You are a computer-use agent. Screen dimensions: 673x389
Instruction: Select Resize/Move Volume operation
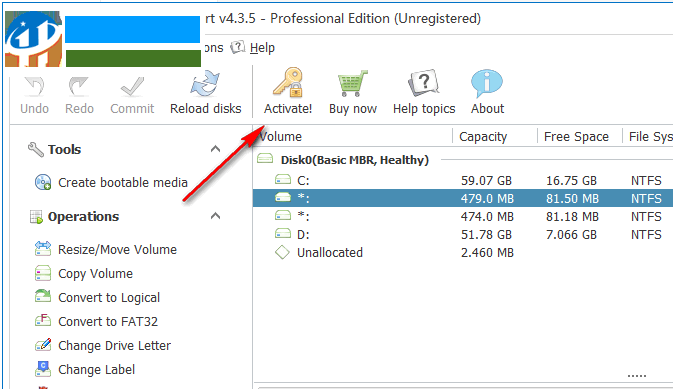tap(117, 249)
